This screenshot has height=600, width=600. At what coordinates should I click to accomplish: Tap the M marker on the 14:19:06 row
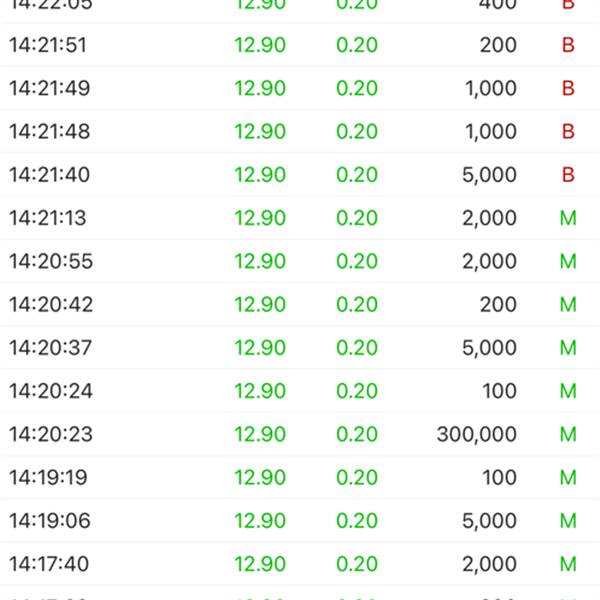(x=568, y=521)
